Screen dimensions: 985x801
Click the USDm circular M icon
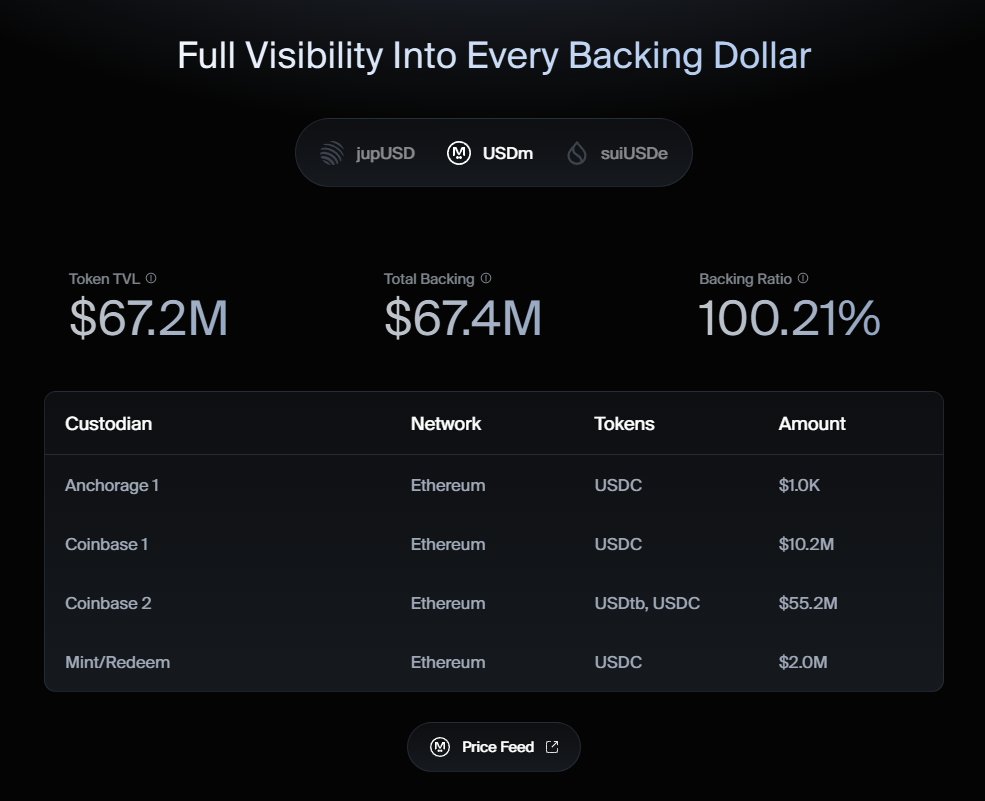pyautogui.click(x=459, y=153)
